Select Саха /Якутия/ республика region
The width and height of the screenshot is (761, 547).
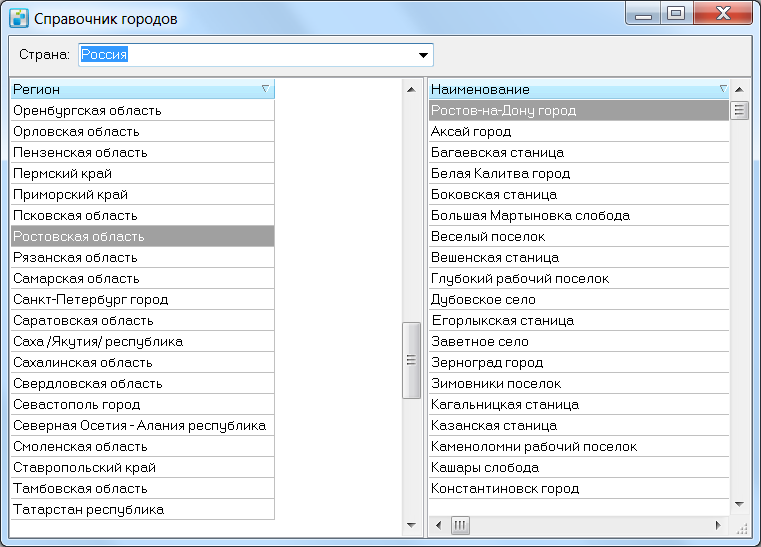click(143, 342)
